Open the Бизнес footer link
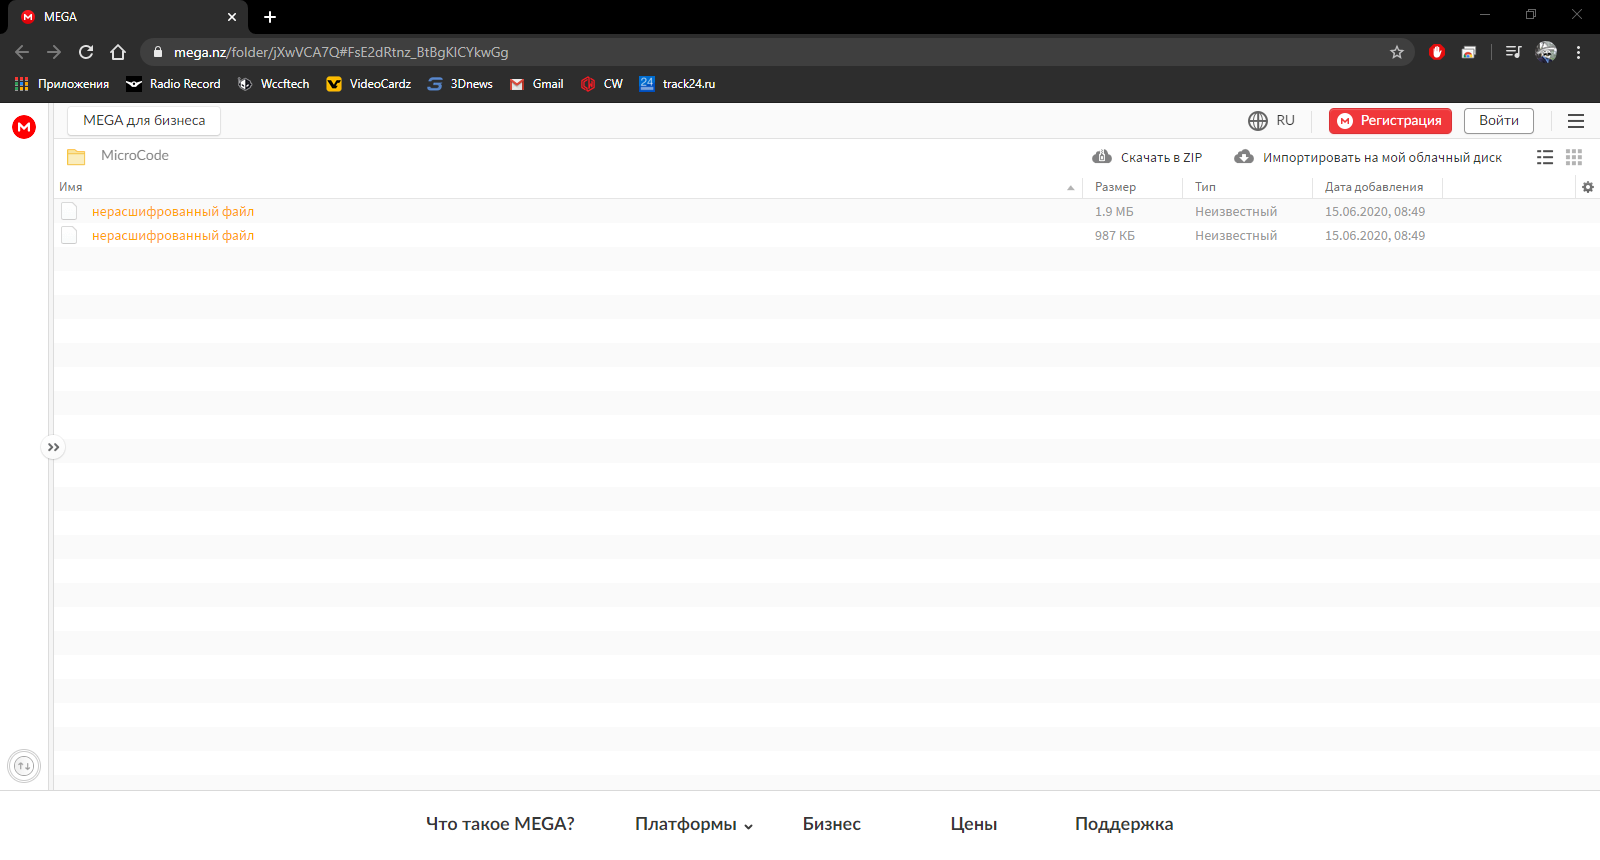This screenshot has width=1600, height=860. (831, 824)
